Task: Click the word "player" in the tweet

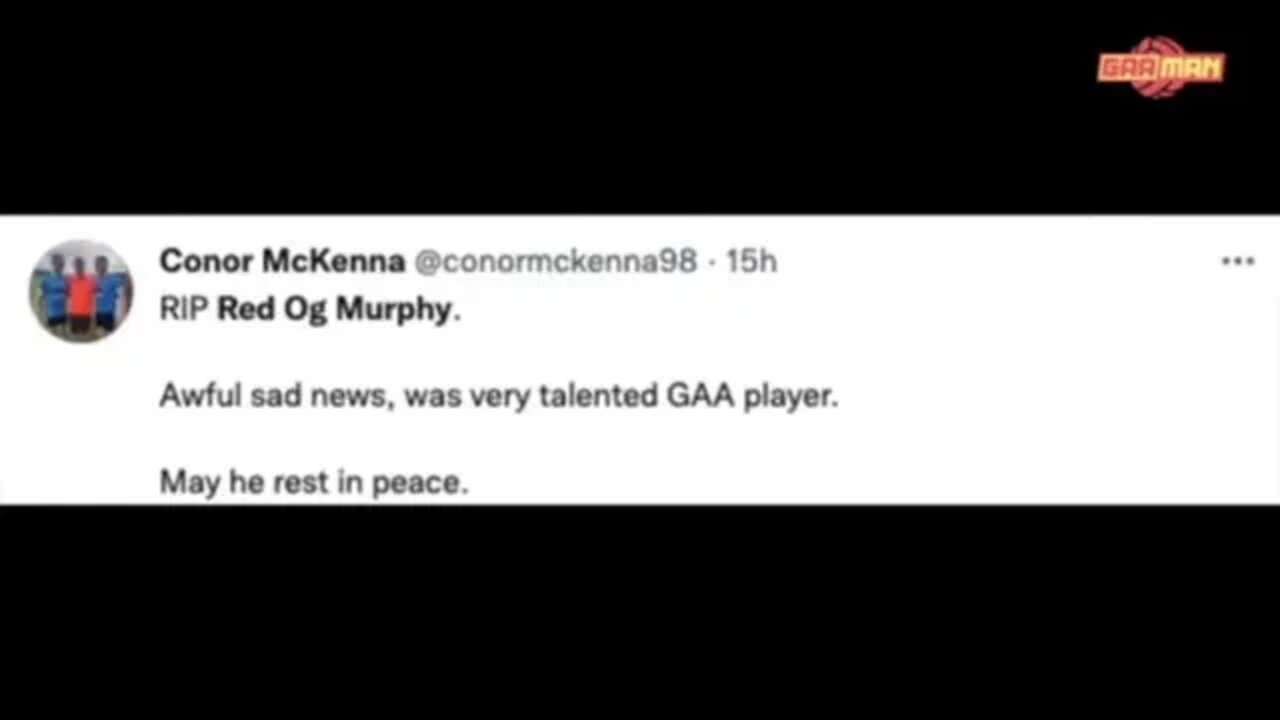Action: (x=787, y=398)
